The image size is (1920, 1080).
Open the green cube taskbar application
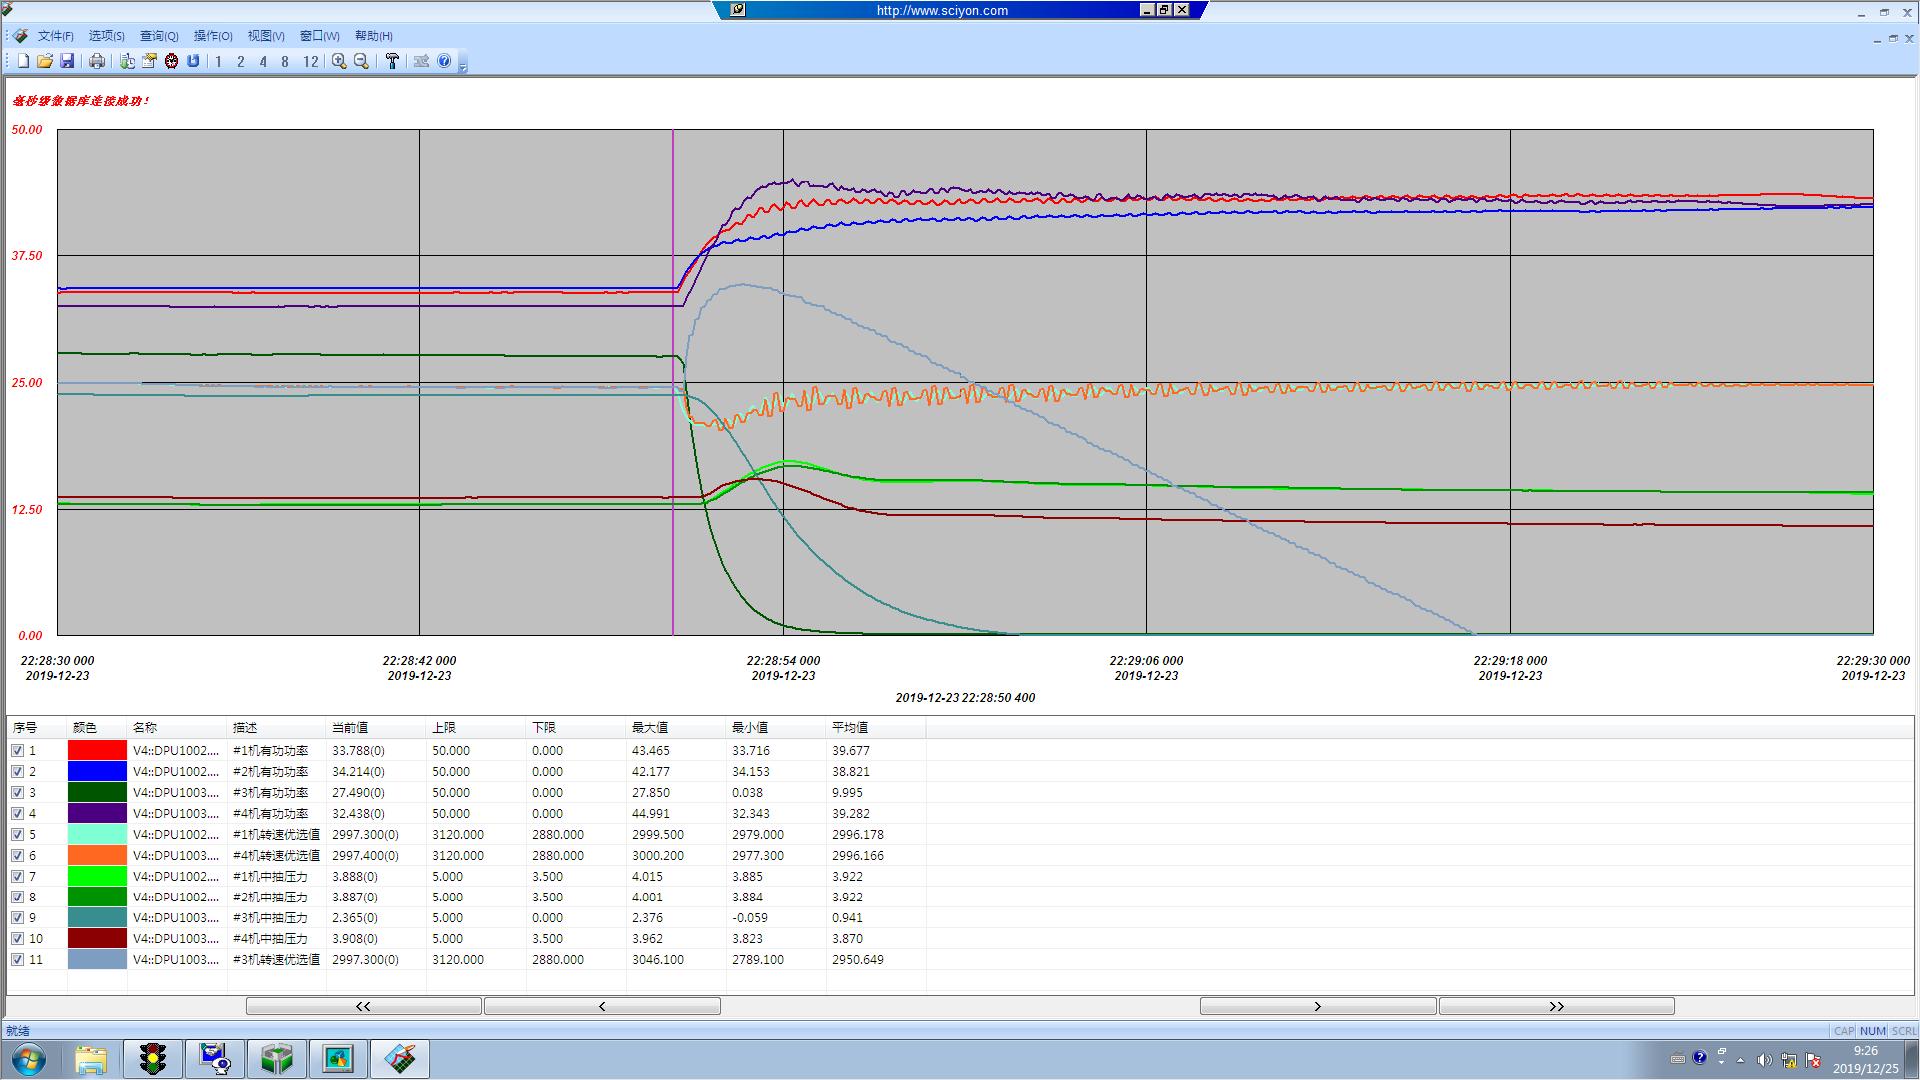coord(277,1059)
